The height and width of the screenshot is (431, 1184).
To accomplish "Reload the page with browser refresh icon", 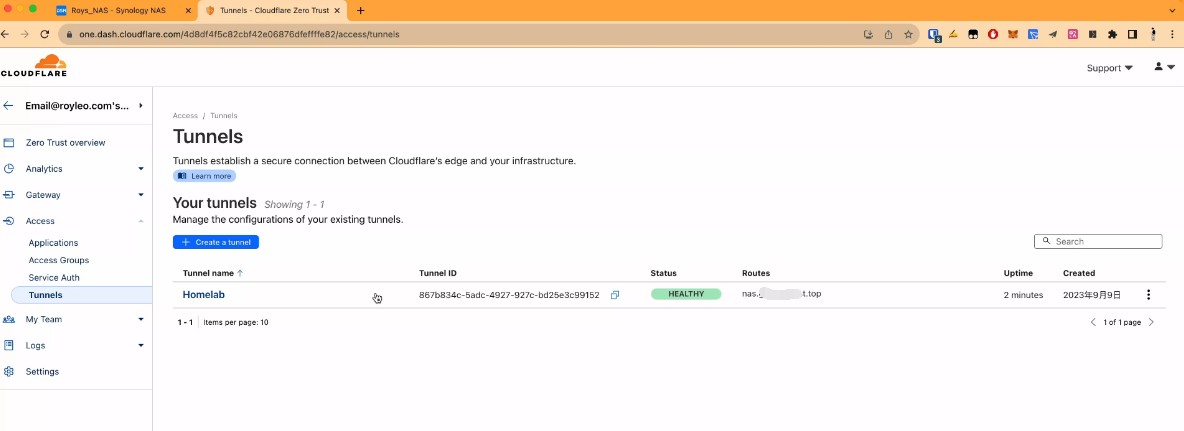I will [x=45, y=34].
